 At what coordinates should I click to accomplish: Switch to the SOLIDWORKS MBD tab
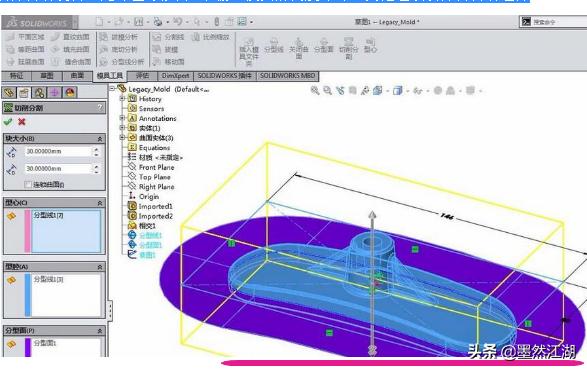pyautogui.click(x=288, y=76)
